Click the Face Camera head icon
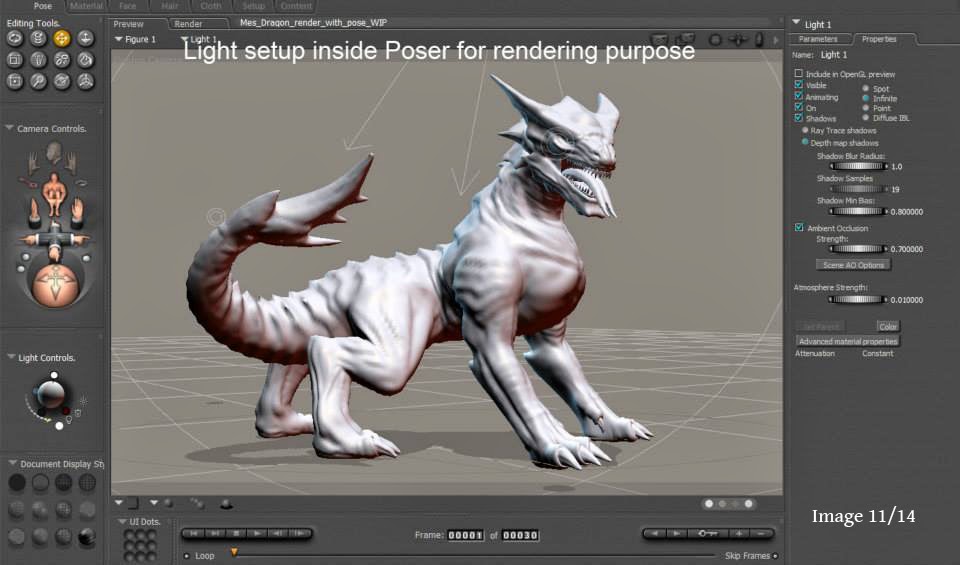Viewport: 960px width, 565px height. click(54, 153)
